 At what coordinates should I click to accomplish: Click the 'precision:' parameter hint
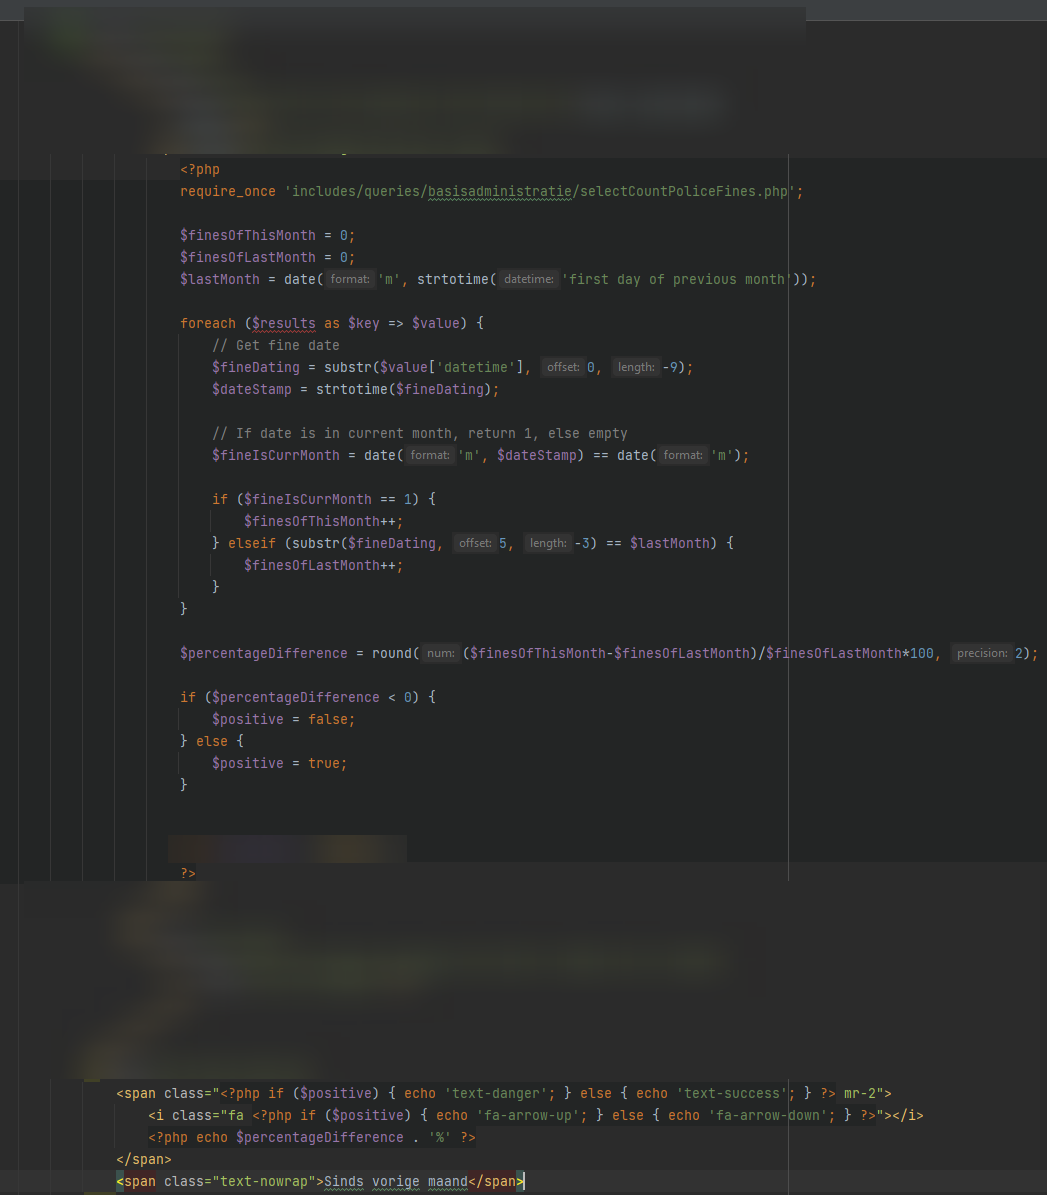[981, 653]
